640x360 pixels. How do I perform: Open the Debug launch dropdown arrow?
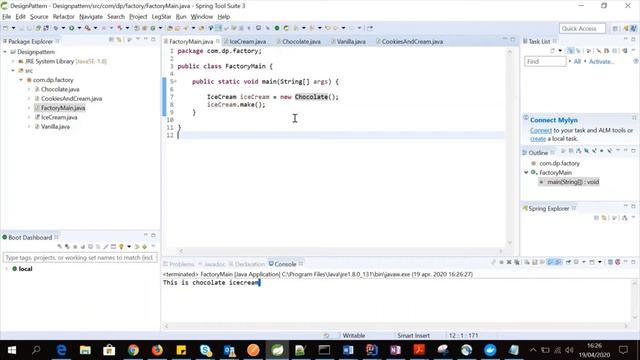tap(63, 28)
